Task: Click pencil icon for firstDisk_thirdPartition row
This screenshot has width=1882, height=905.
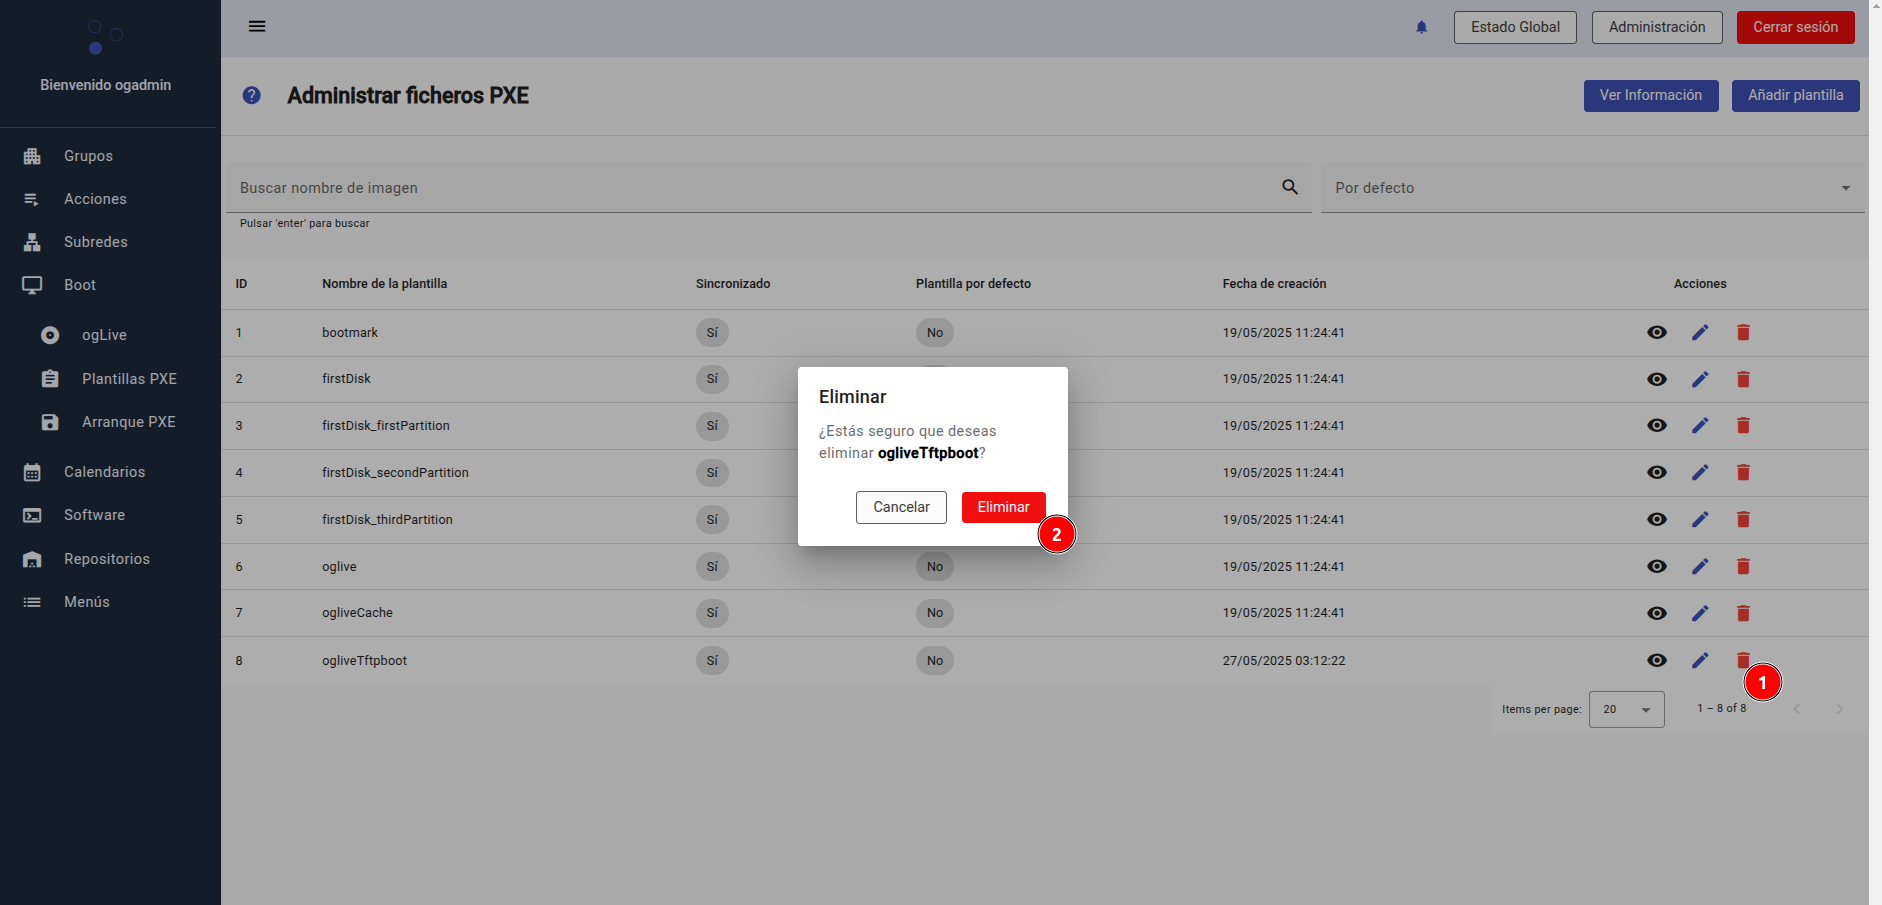Action: [1700, 519]
